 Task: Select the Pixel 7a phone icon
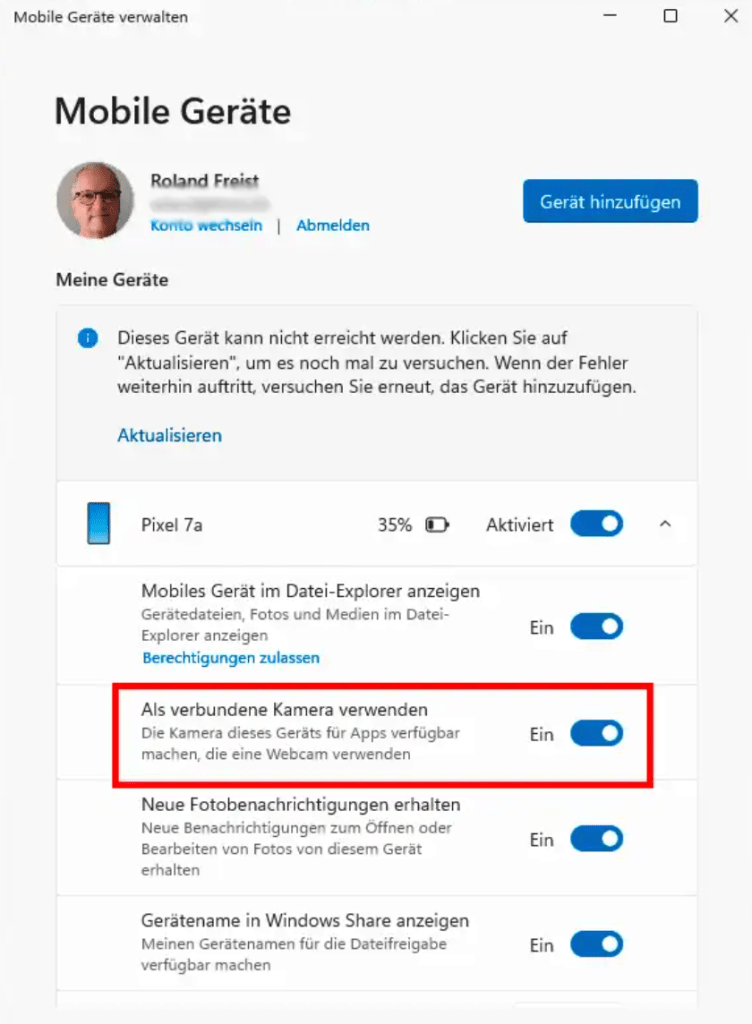pyautogui.click(x=99, y=523)
